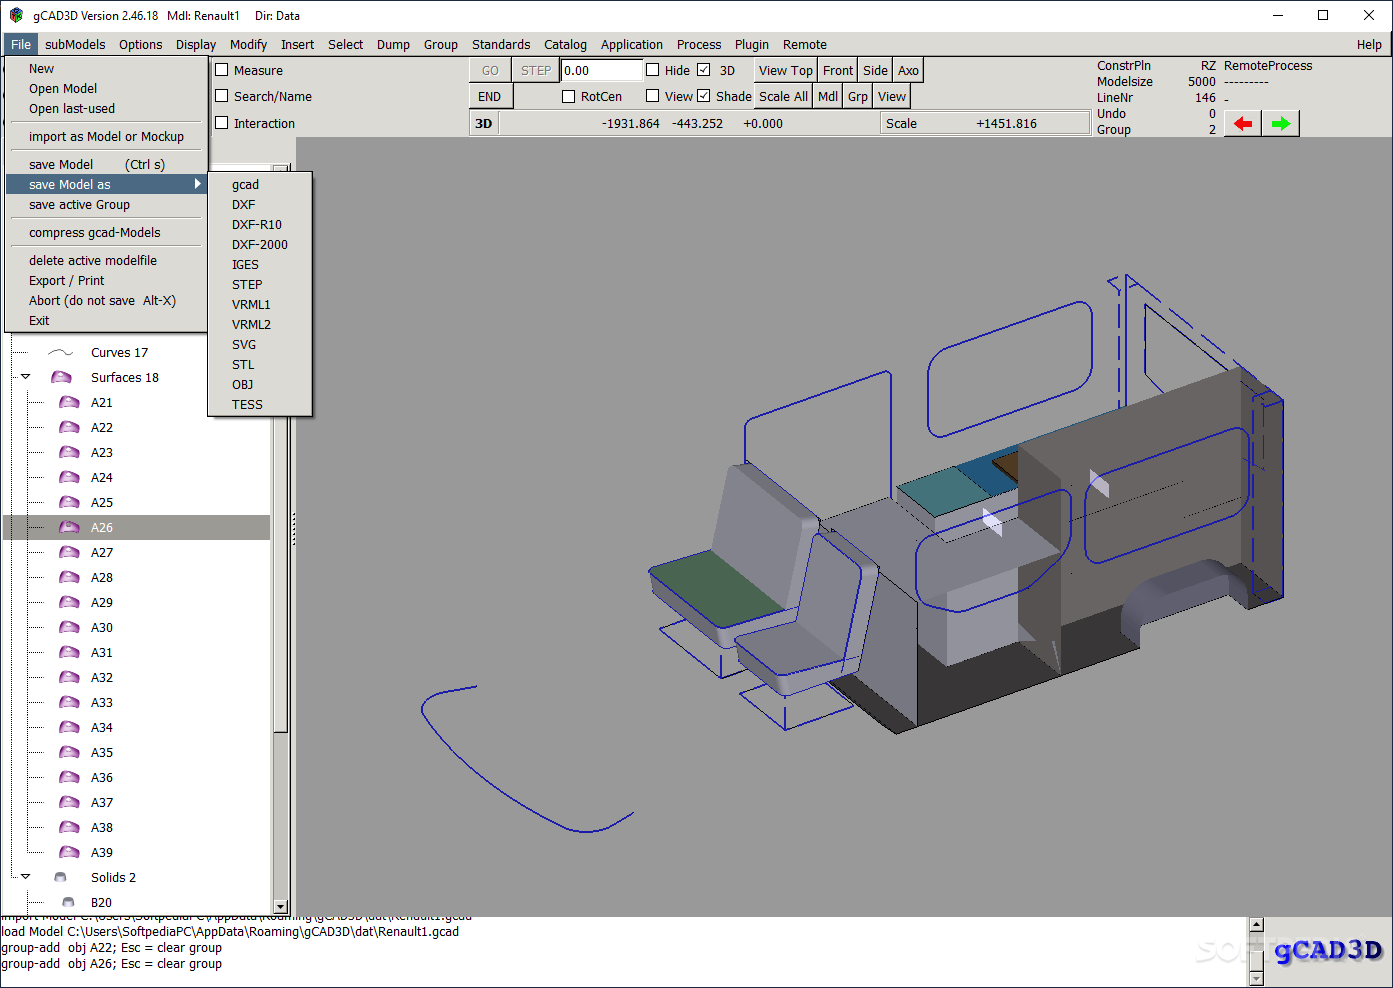Click the gCAD3D app icon in title bar
This screenshot has width=1393, height=988.
(16, 15)
